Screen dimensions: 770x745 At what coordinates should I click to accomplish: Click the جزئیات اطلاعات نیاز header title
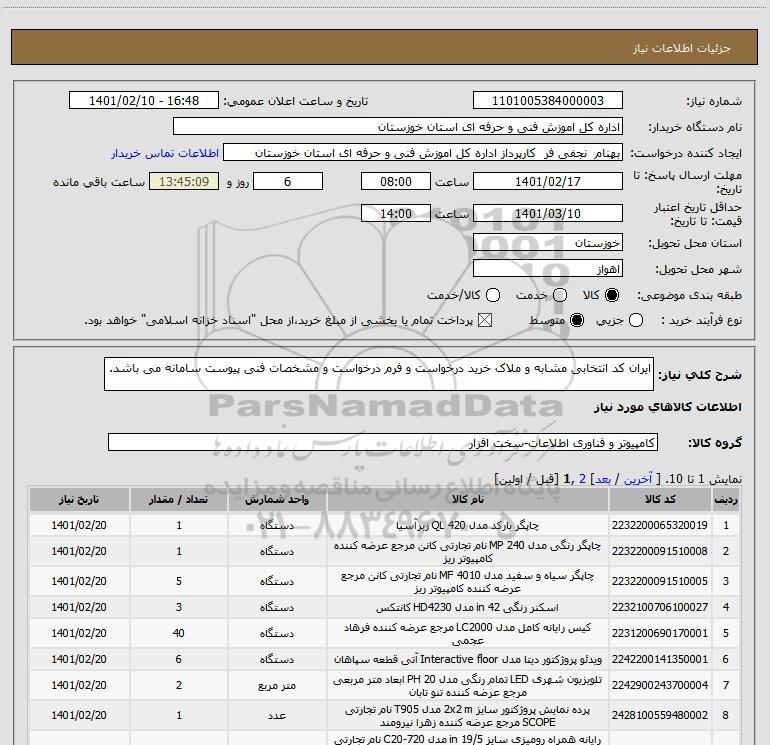[x=682, y=48]
